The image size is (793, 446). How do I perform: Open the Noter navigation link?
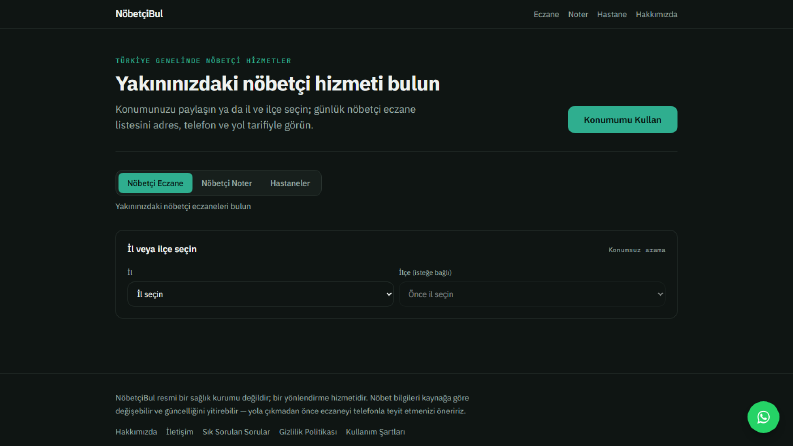[x=578, y=14]
